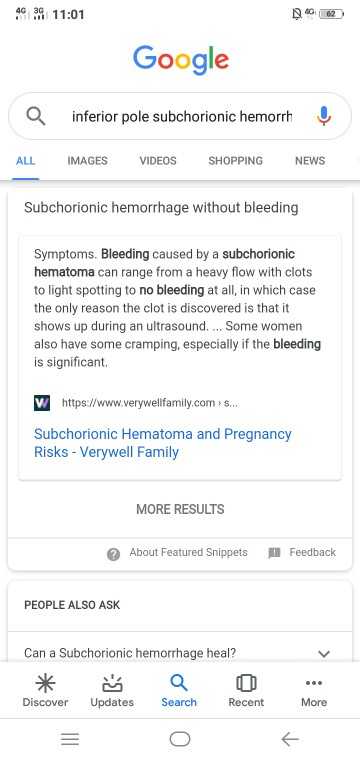Viewport: 360px width, 760px height.
Task: Expand 'Can a Subchorionic hemorrhage heal?' question
Action: pos(180,653)
